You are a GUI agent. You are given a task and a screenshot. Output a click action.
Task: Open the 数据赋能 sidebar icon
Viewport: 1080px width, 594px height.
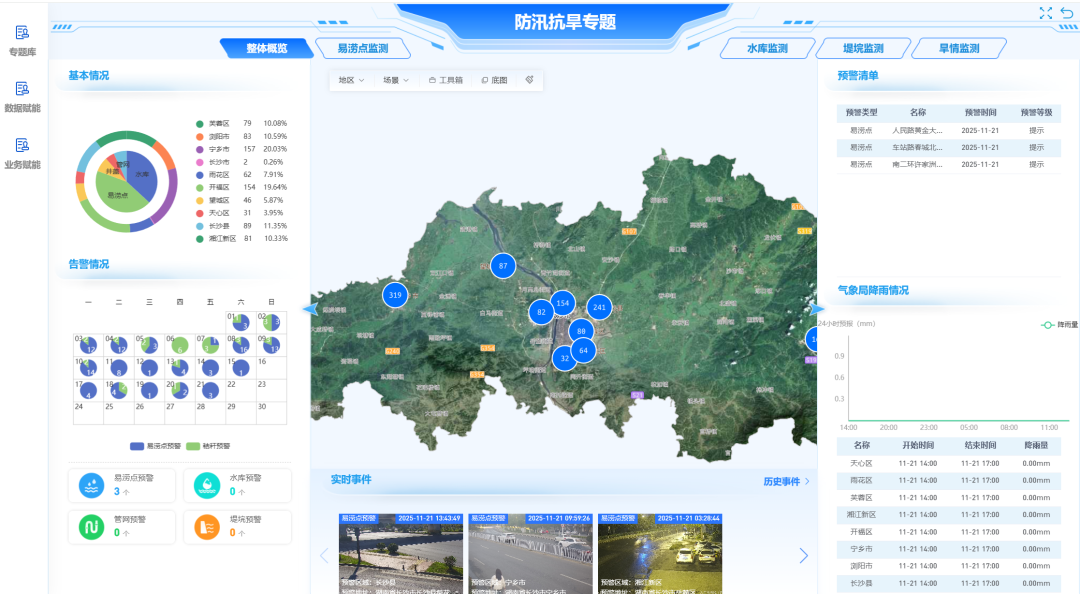[22, 90]
